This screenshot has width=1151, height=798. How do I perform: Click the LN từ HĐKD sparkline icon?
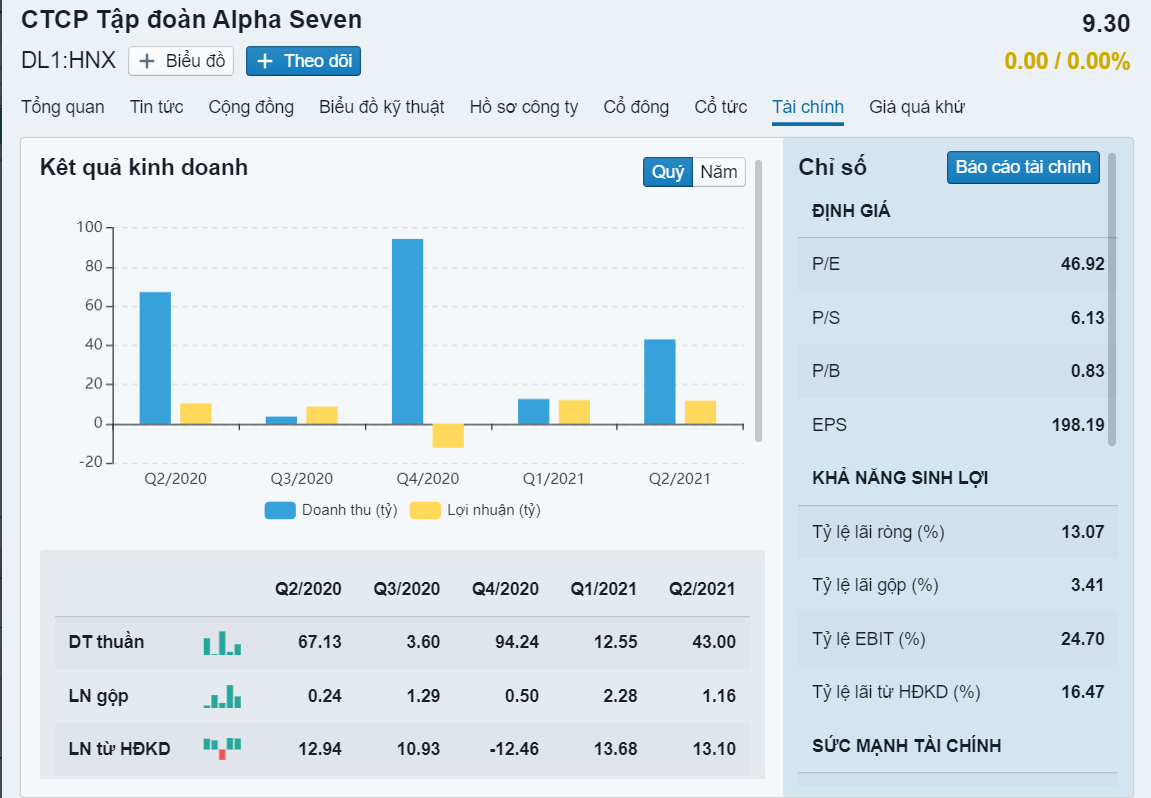click(222, 748)
